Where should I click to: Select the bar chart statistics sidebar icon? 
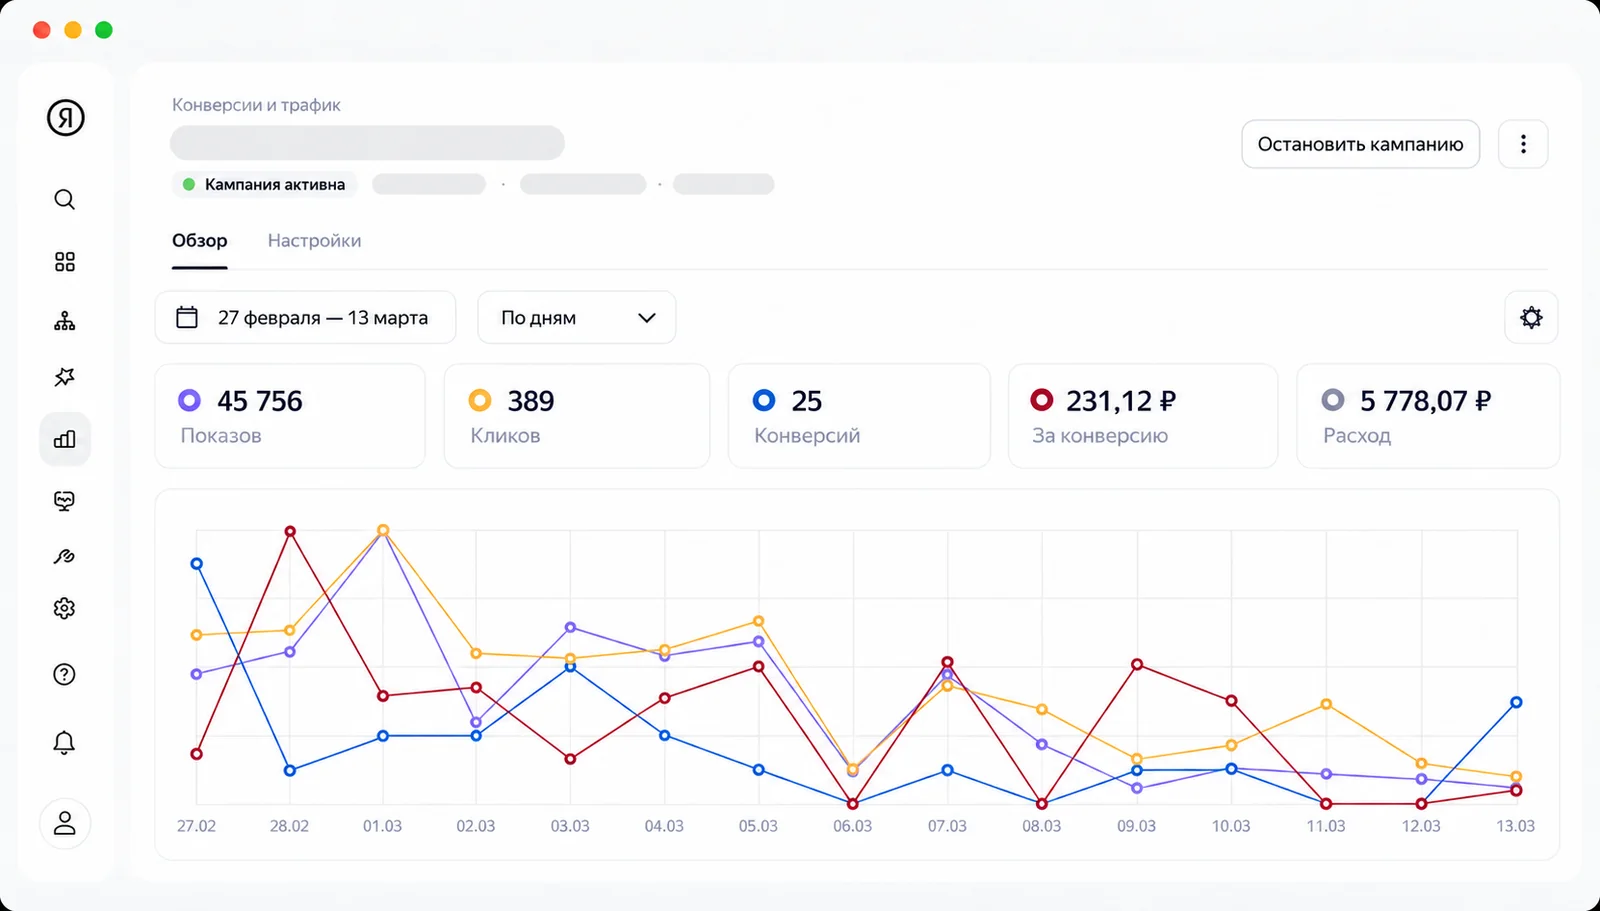(65, 439)
